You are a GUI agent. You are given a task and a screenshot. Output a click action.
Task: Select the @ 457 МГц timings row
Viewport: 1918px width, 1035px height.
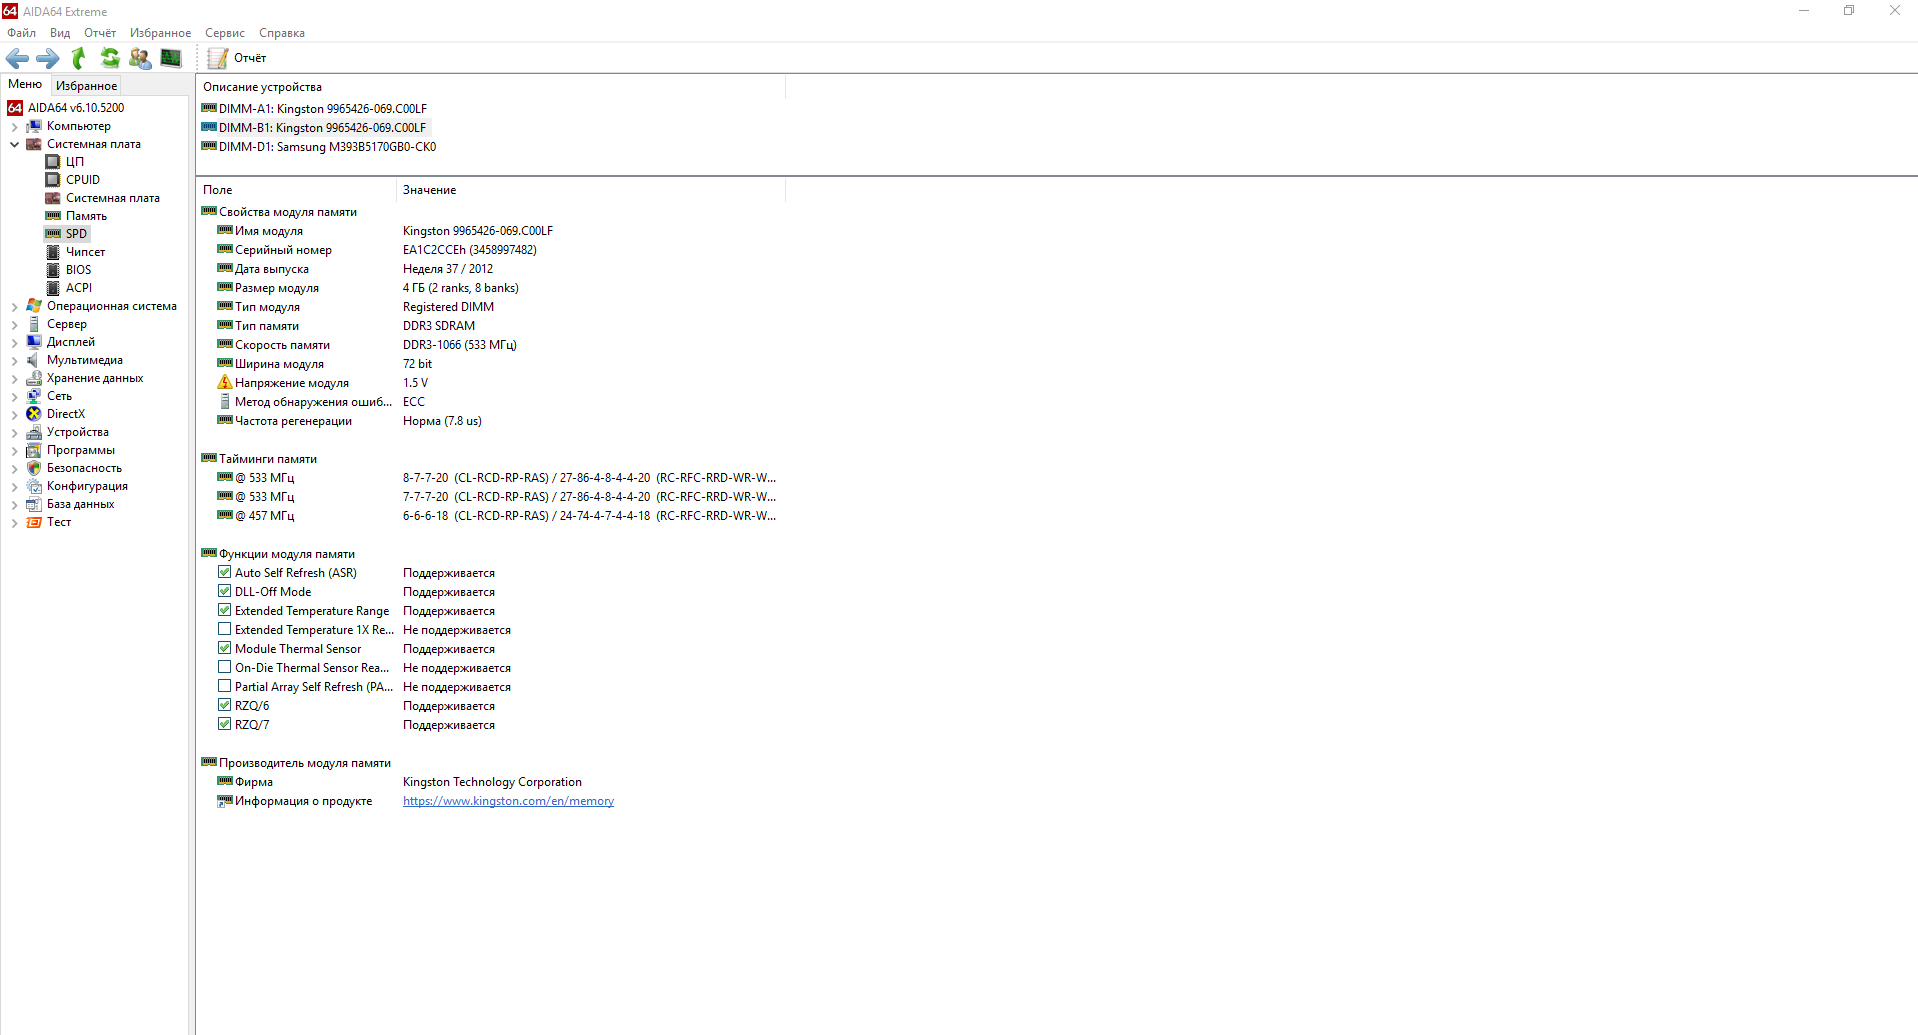point(490,516)
